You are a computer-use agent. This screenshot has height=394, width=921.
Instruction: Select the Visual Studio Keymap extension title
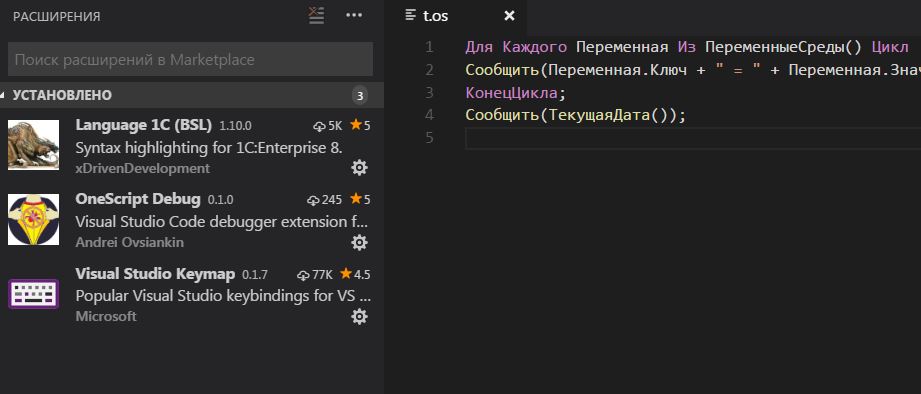point(155,274)
